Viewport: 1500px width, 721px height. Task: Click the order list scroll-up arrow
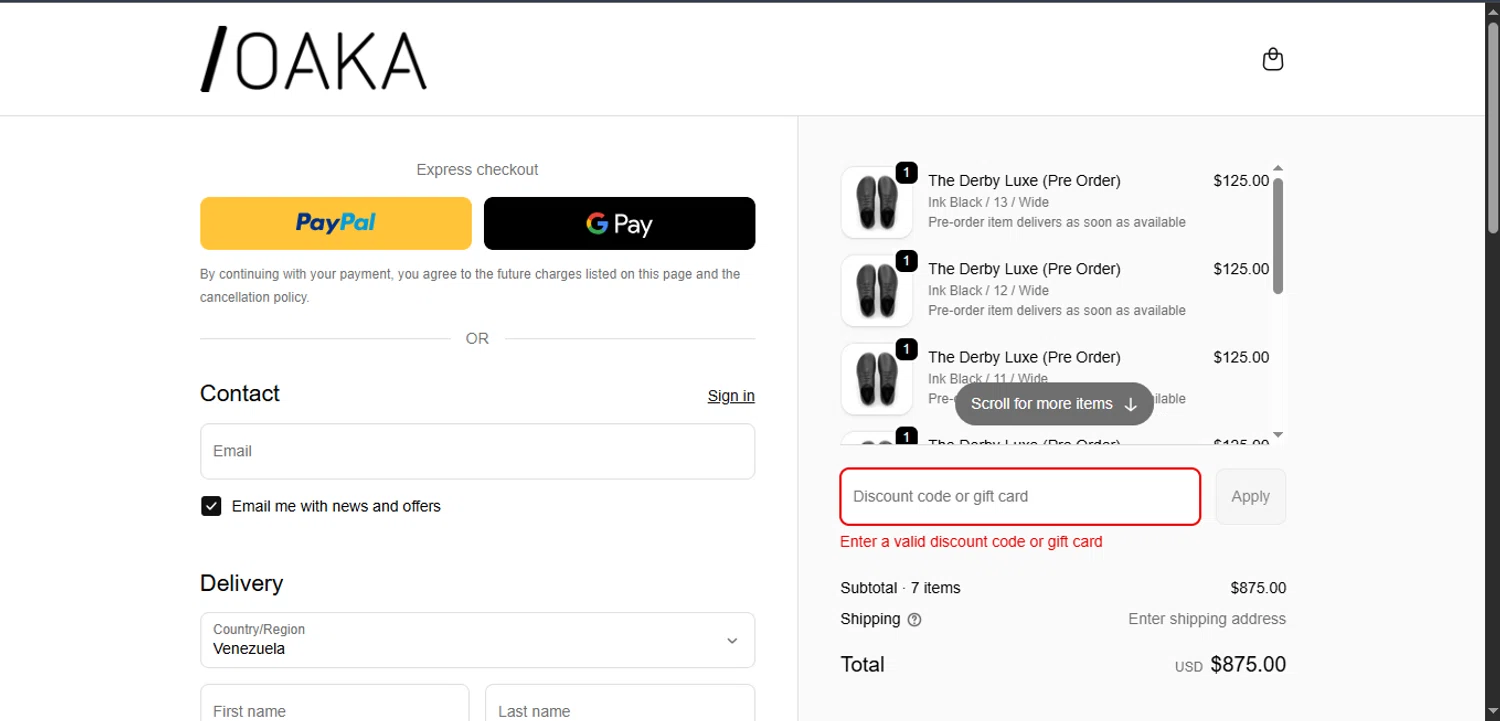coord(1278,168)
